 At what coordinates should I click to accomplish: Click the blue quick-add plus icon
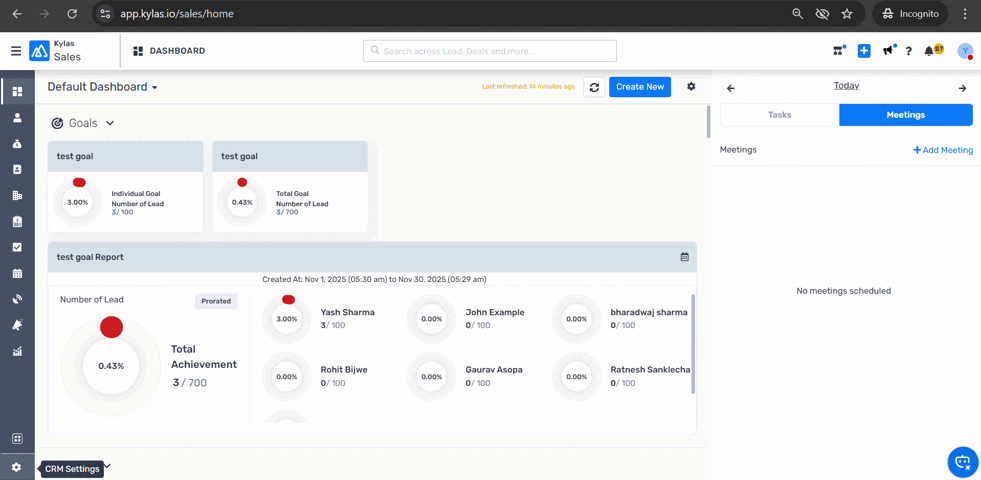pyautogui.click(x=864, y=51)
